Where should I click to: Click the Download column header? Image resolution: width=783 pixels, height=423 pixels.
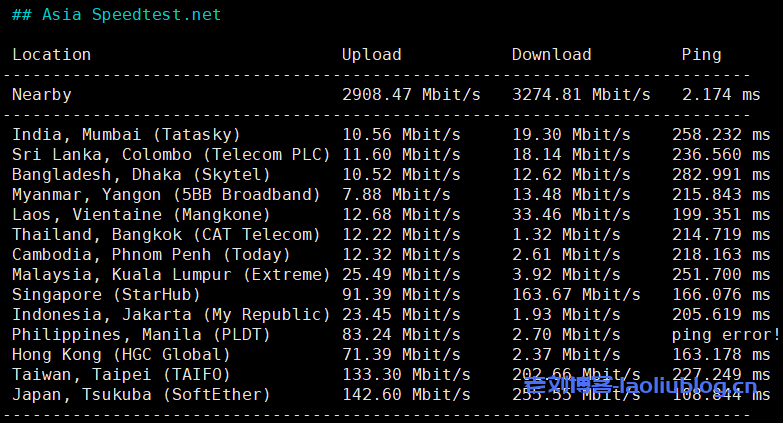point(551,55)
